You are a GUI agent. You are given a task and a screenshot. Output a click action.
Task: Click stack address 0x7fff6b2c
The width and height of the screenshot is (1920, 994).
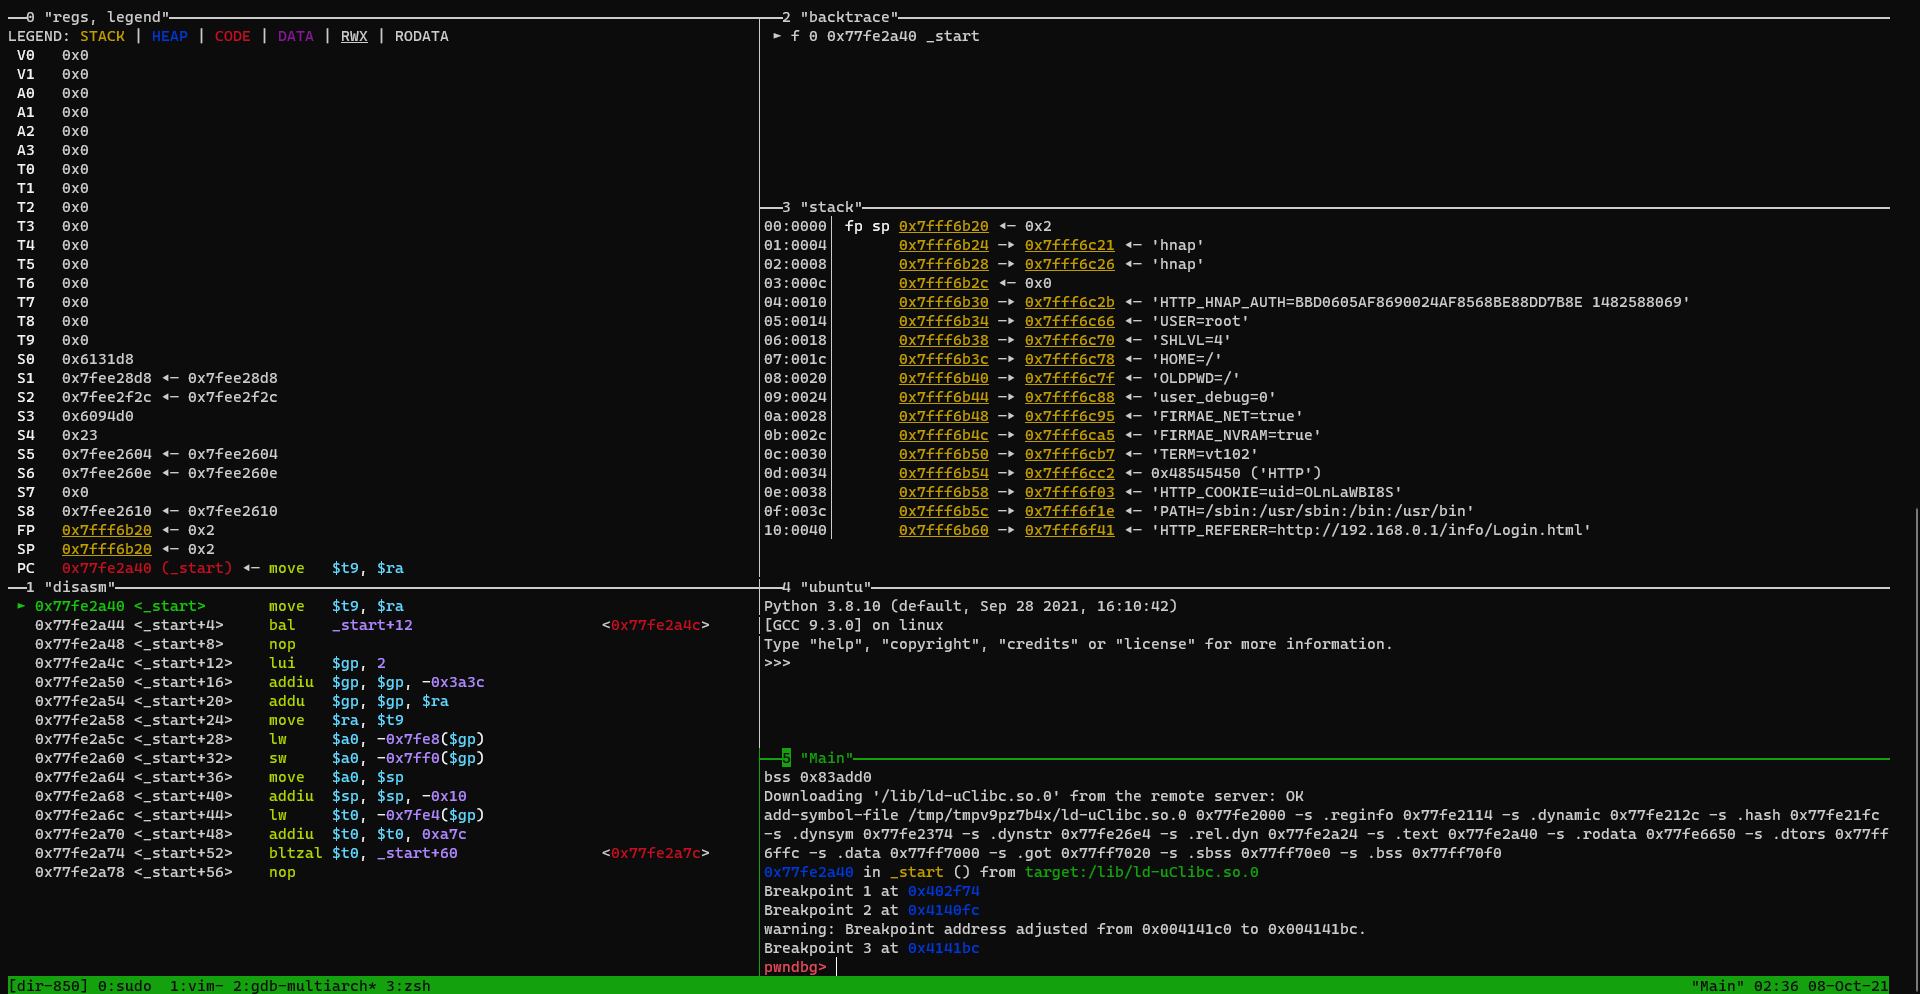(x=943, y=283)
